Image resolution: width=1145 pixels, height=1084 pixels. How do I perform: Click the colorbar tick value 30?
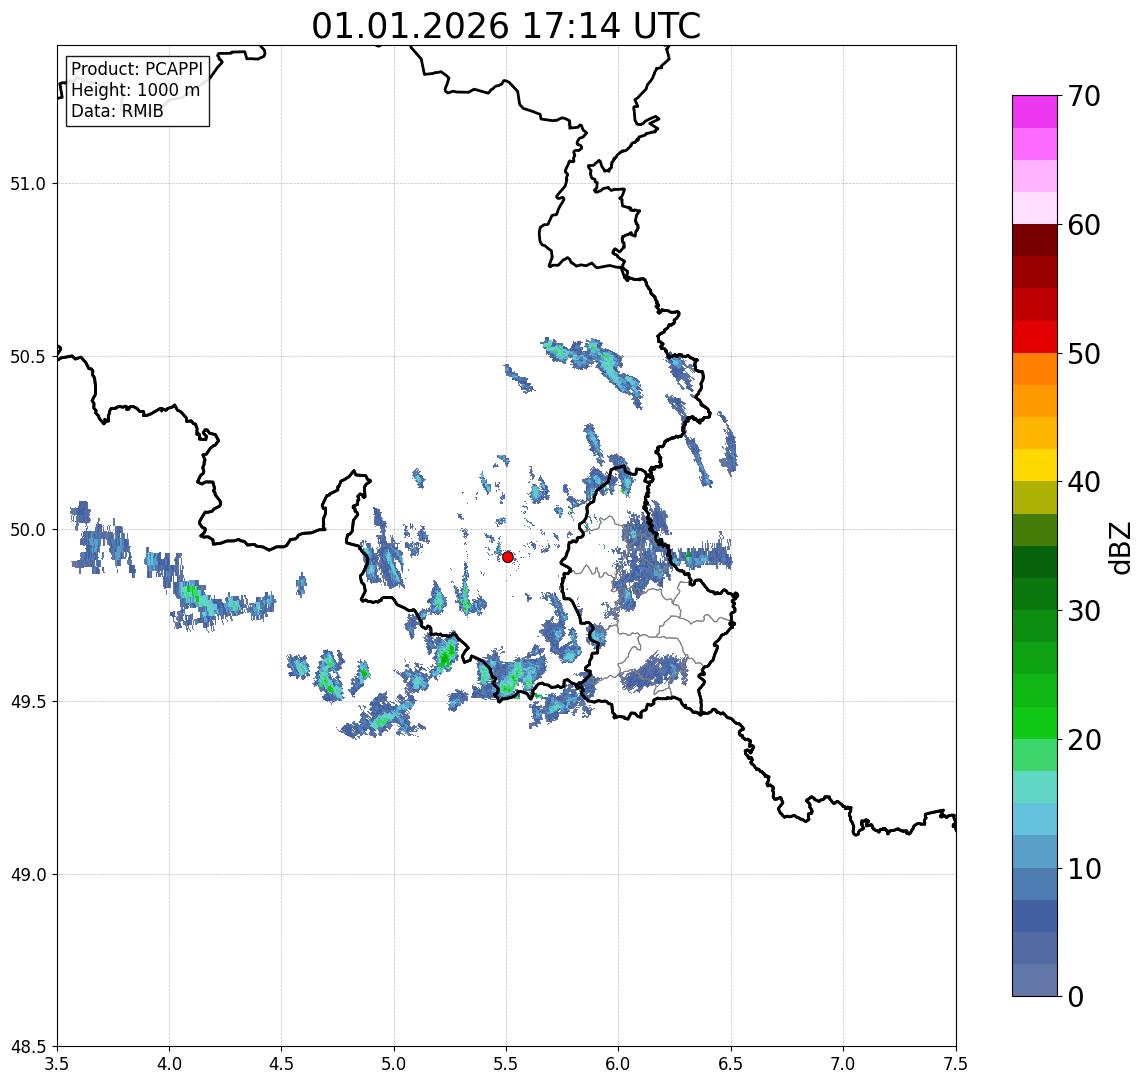pos(1084,611)
